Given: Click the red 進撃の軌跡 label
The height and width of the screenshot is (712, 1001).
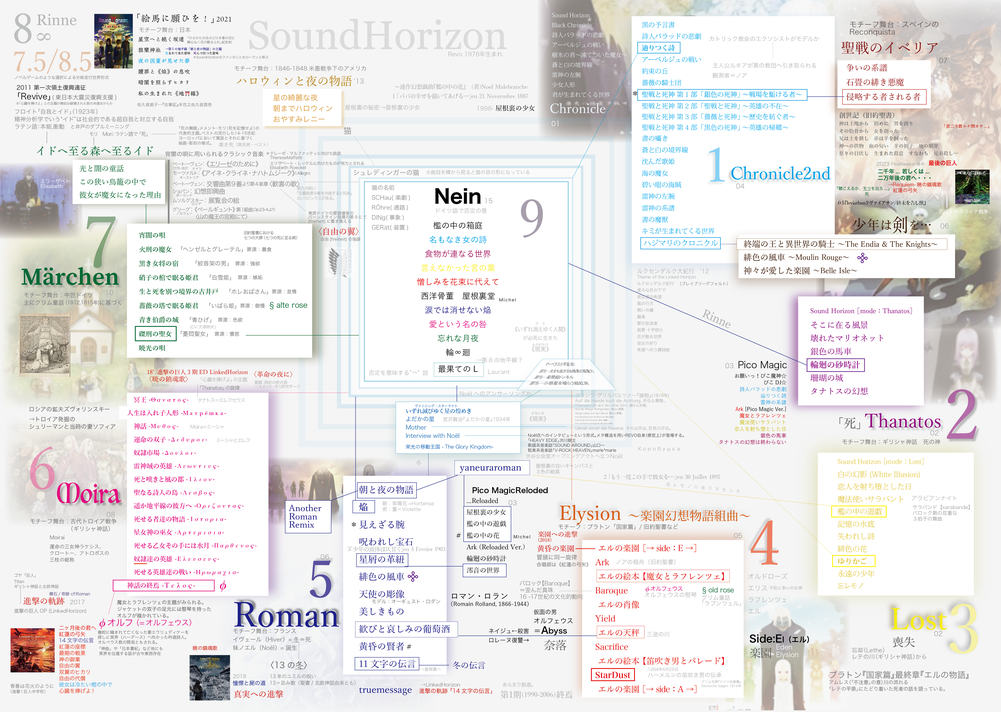Looking at the screenshot, I should 43,601.
